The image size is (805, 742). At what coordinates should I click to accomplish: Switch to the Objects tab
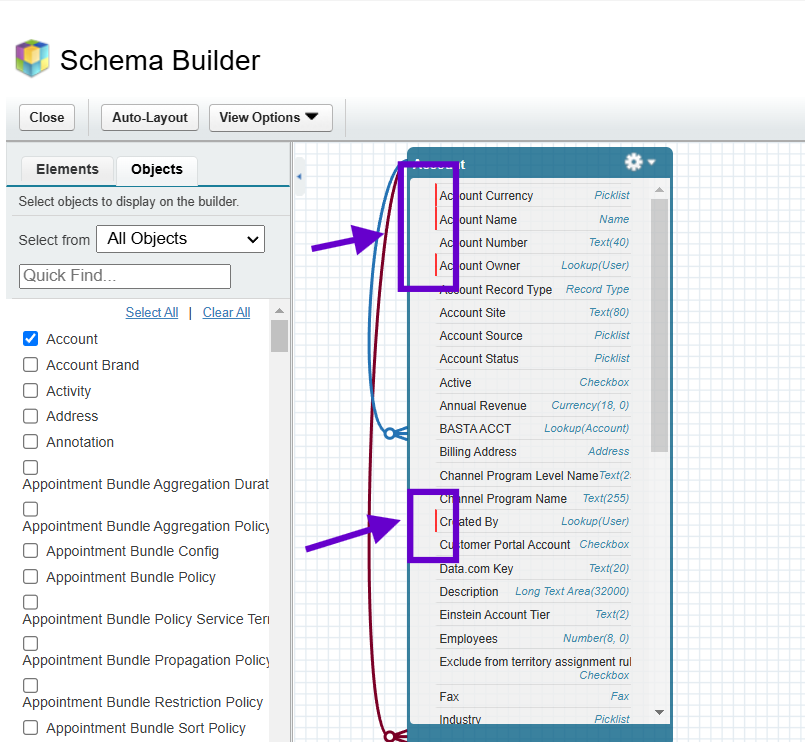(157, 169)
